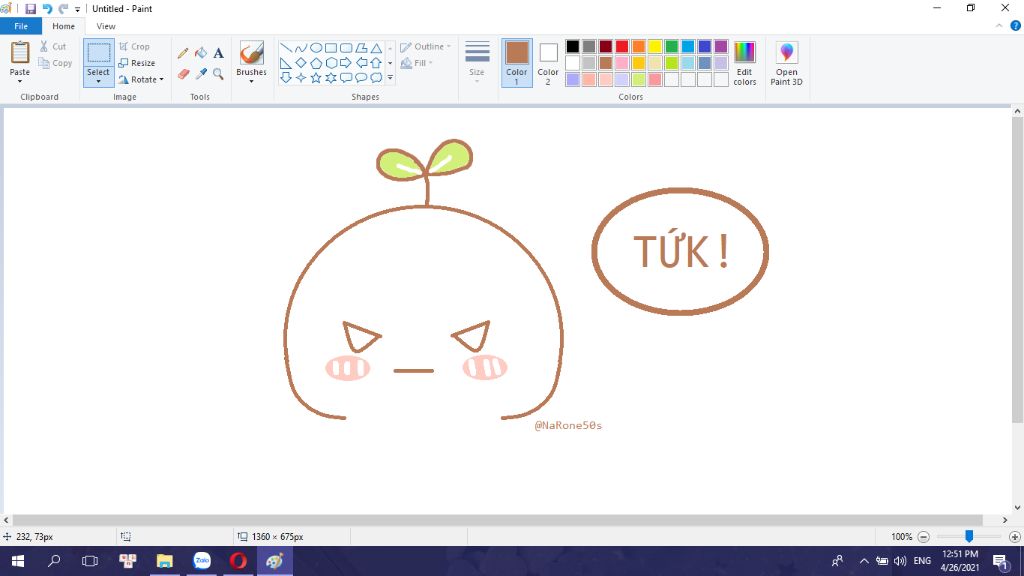Screen dimensions: 1024x576
Task: Click the Crop button
Action: pos(135,47)
